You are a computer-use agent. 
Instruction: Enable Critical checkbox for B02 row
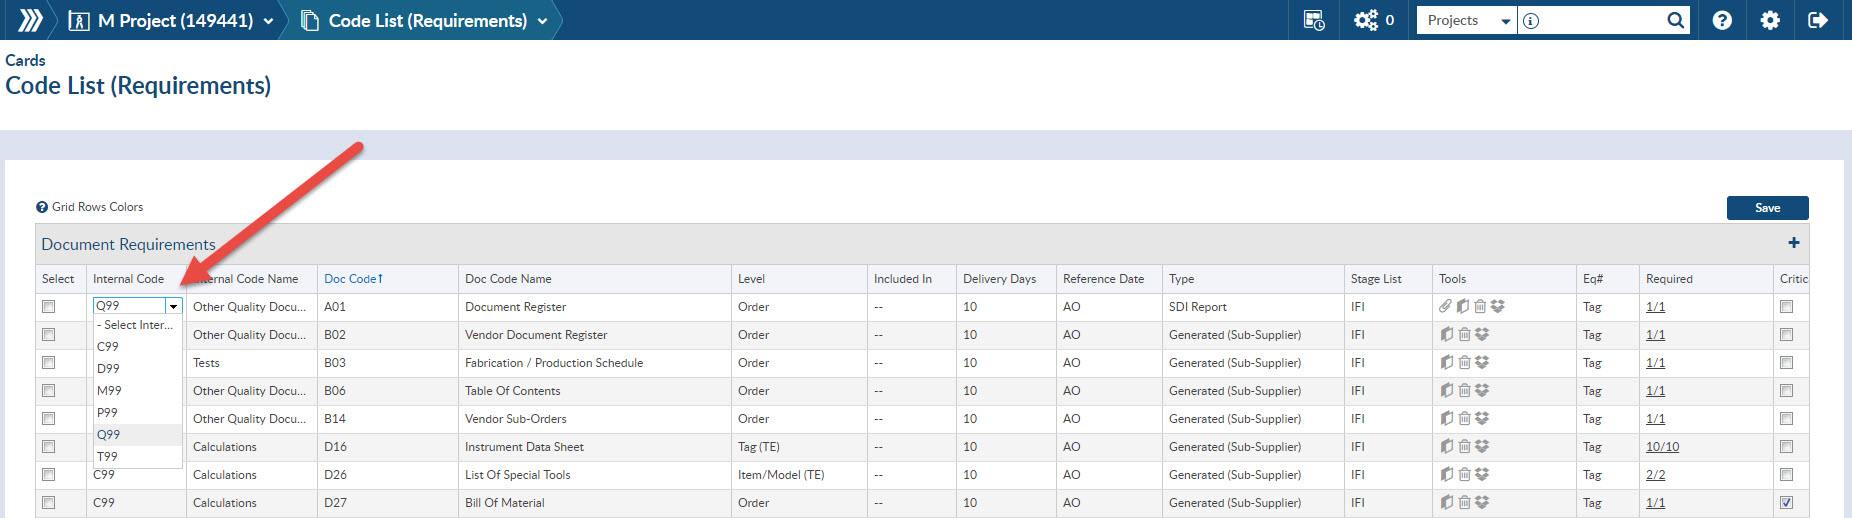1787,335
